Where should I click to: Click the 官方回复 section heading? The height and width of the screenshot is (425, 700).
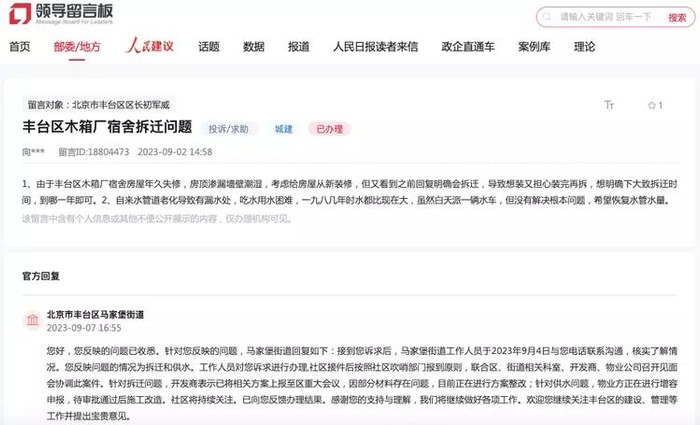[x=41, y=276]
